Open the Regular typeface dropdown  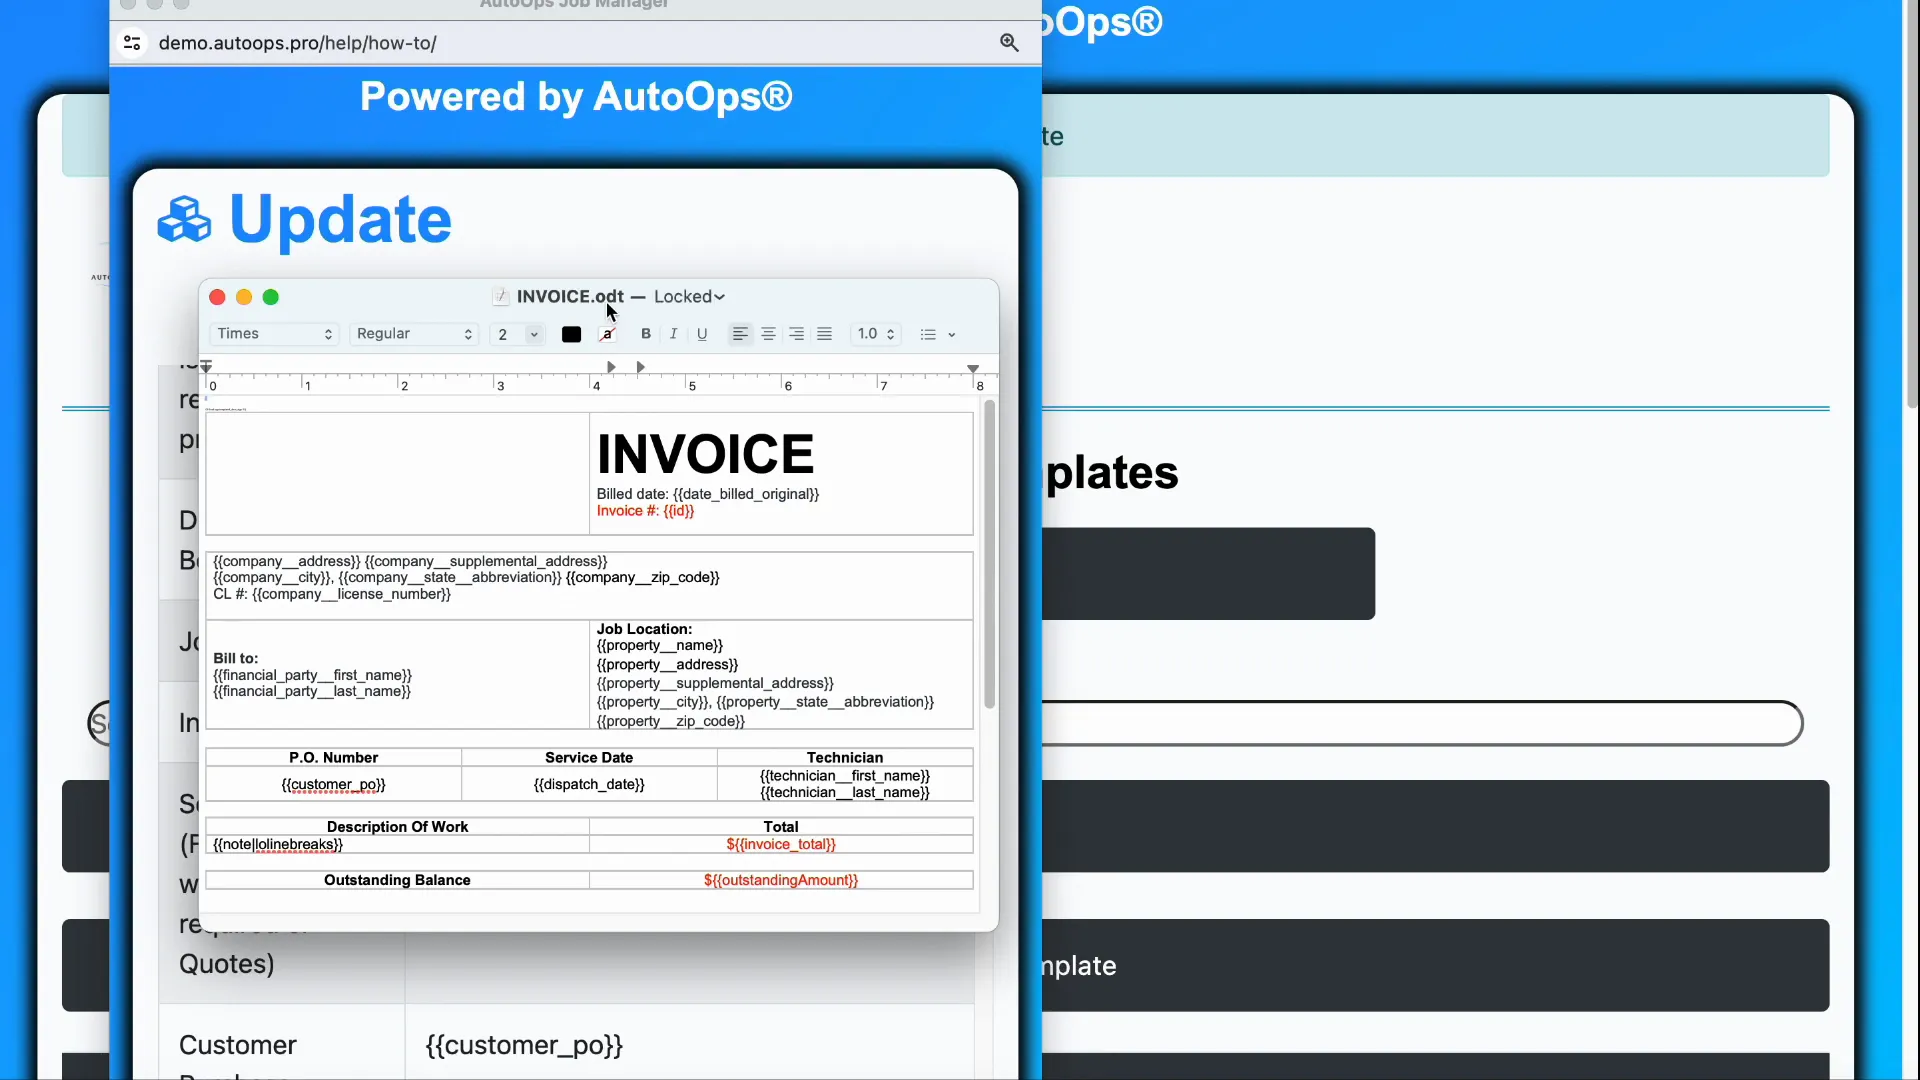(x=414, y=334)
